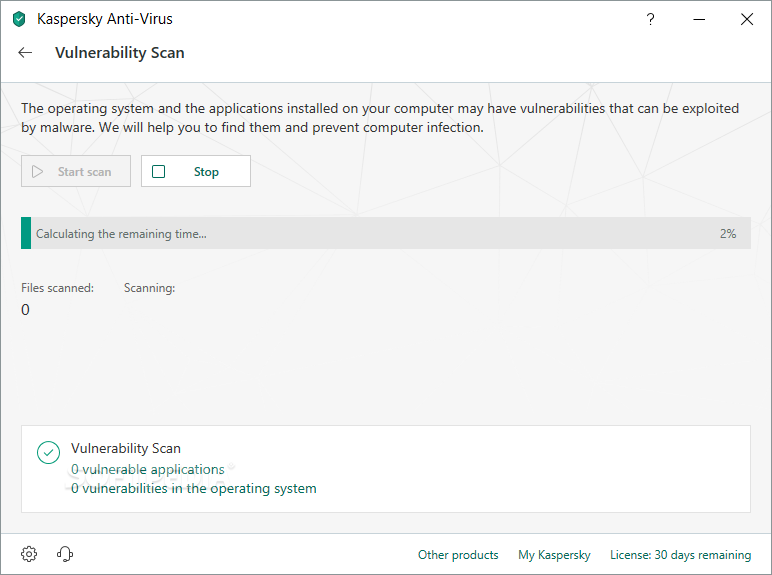The height and width of the screenshot is (575, 772).
Task: Minimize the Kaspersky window
Action: (x=699, y=19)
